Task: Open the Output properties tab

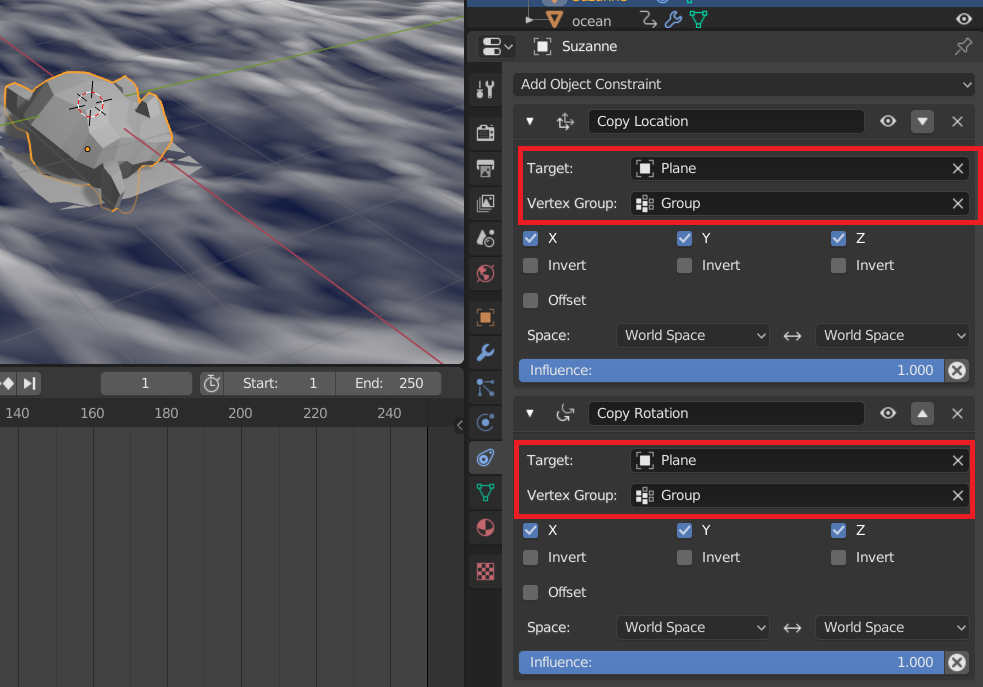Action: [485, 168]
